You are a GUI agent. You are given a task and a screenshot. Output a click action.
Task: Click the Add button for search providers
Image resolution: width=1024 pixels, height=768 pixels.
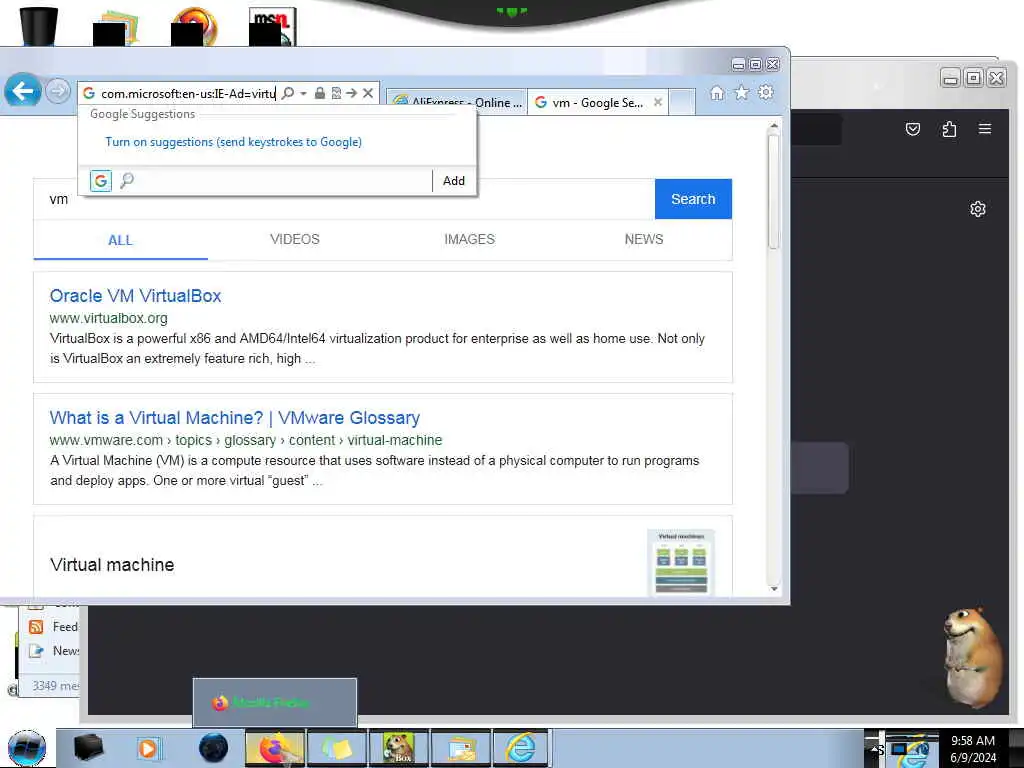pyautogui.click(x=454, y=181)
